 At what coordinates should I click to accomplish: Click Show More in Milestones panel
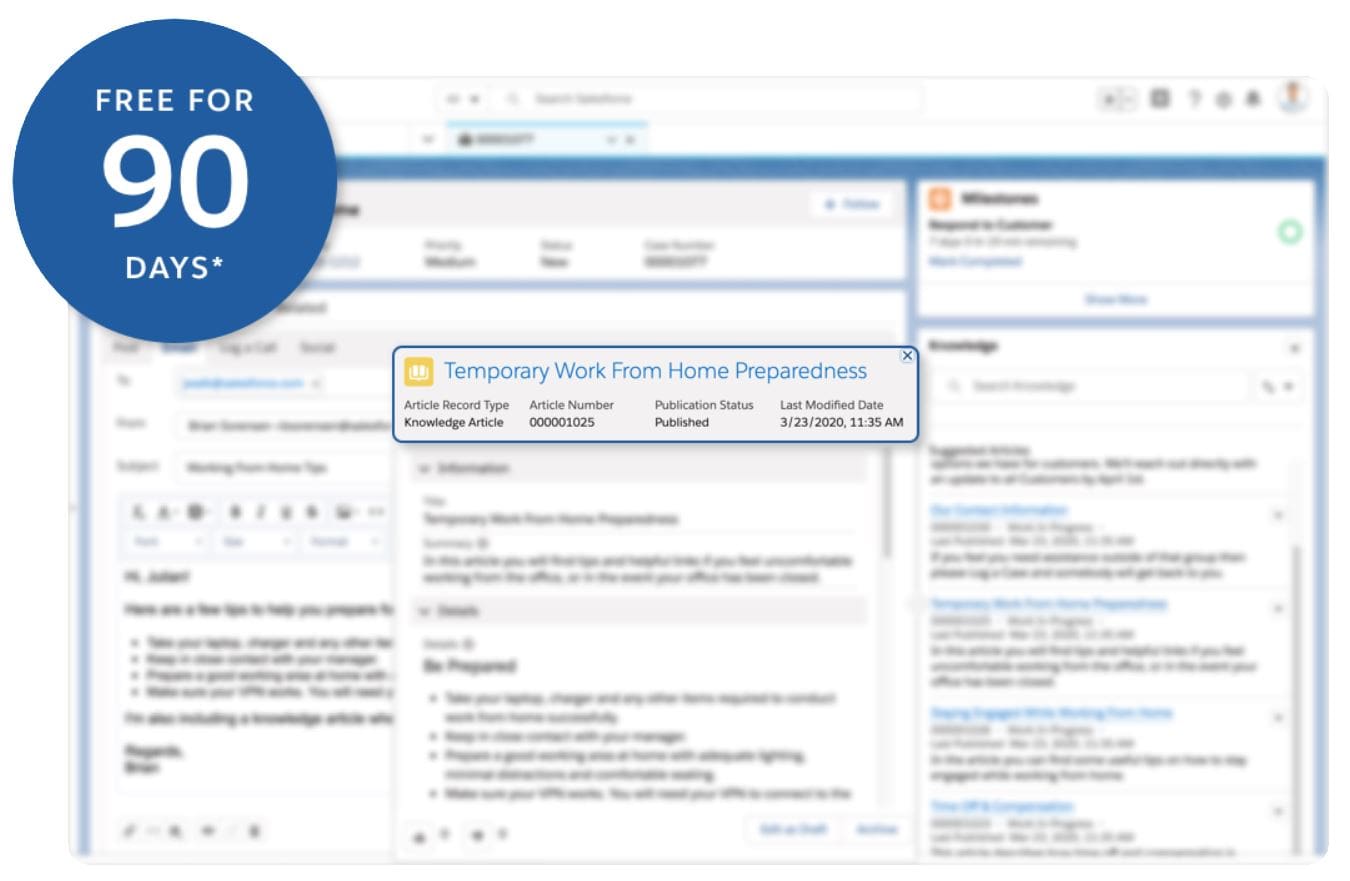coord(1115,299)
